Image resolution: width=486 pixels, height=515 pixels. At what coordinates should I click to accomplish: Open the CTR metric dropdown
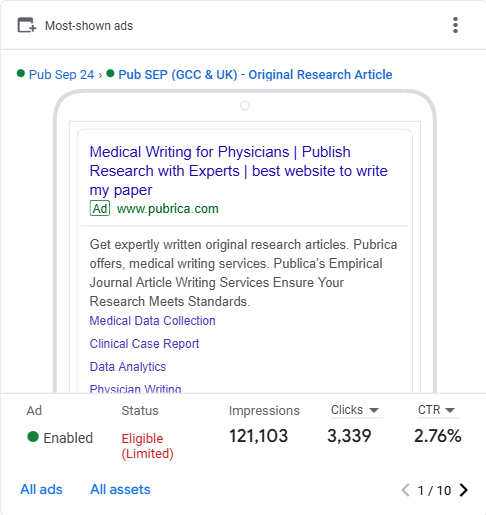tap(437, 410)
